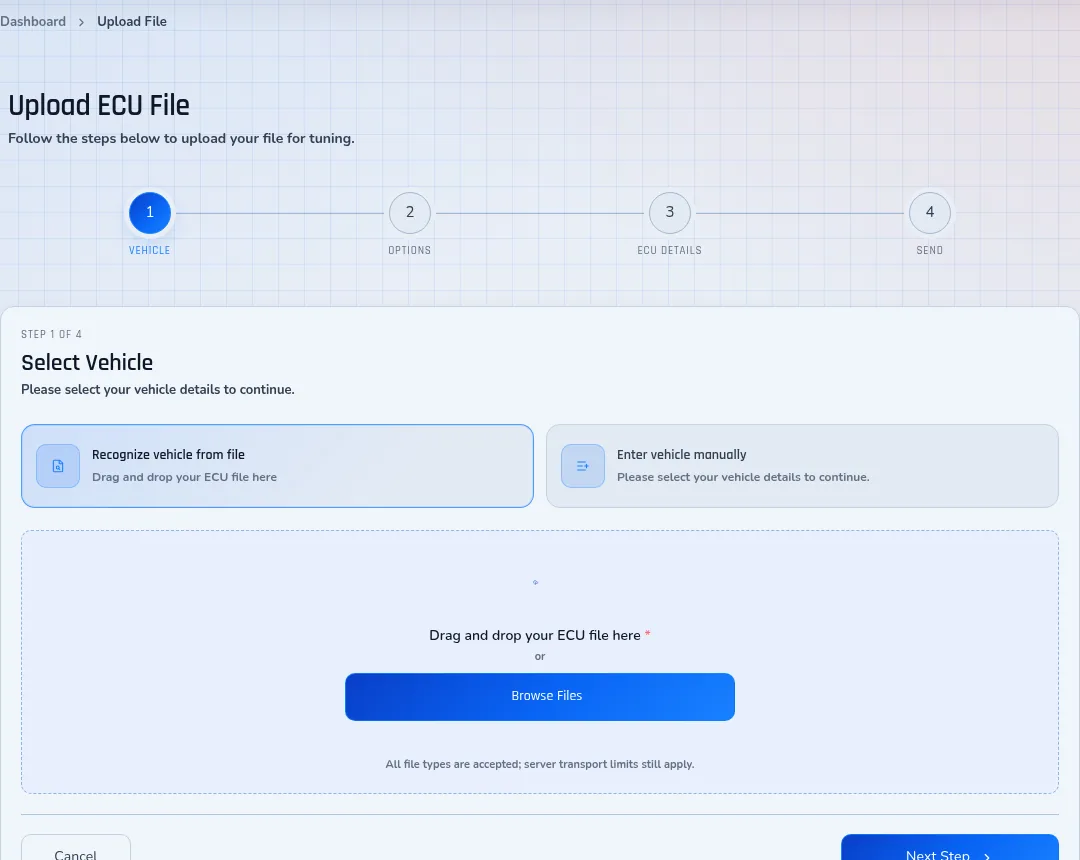Click the Upload File breadcrumb
The height and width of the screenshot is (860, 1080).
[x=132, y=21]
